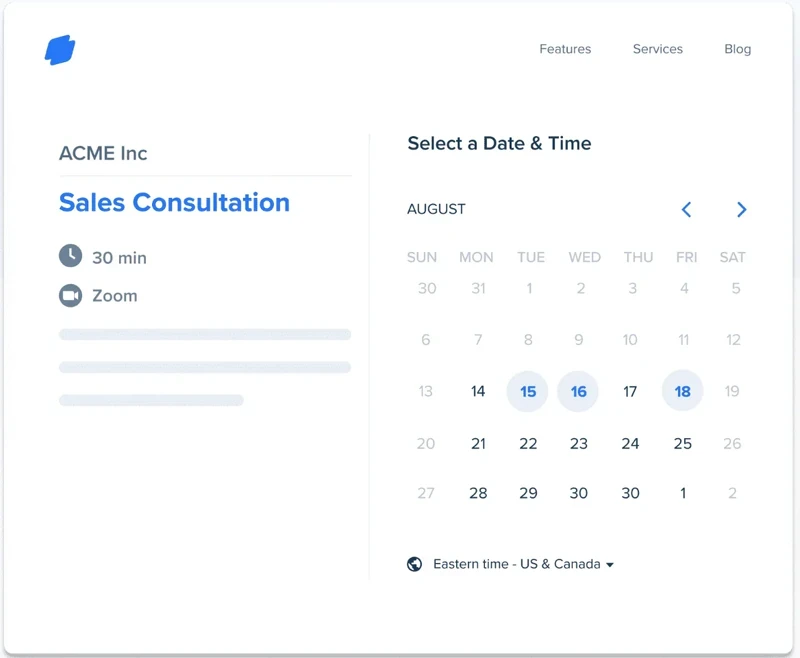The height and width of the screenshot is (658, 800).
Task: Click the blue company logo icon
Action: [x=62, y=48]
